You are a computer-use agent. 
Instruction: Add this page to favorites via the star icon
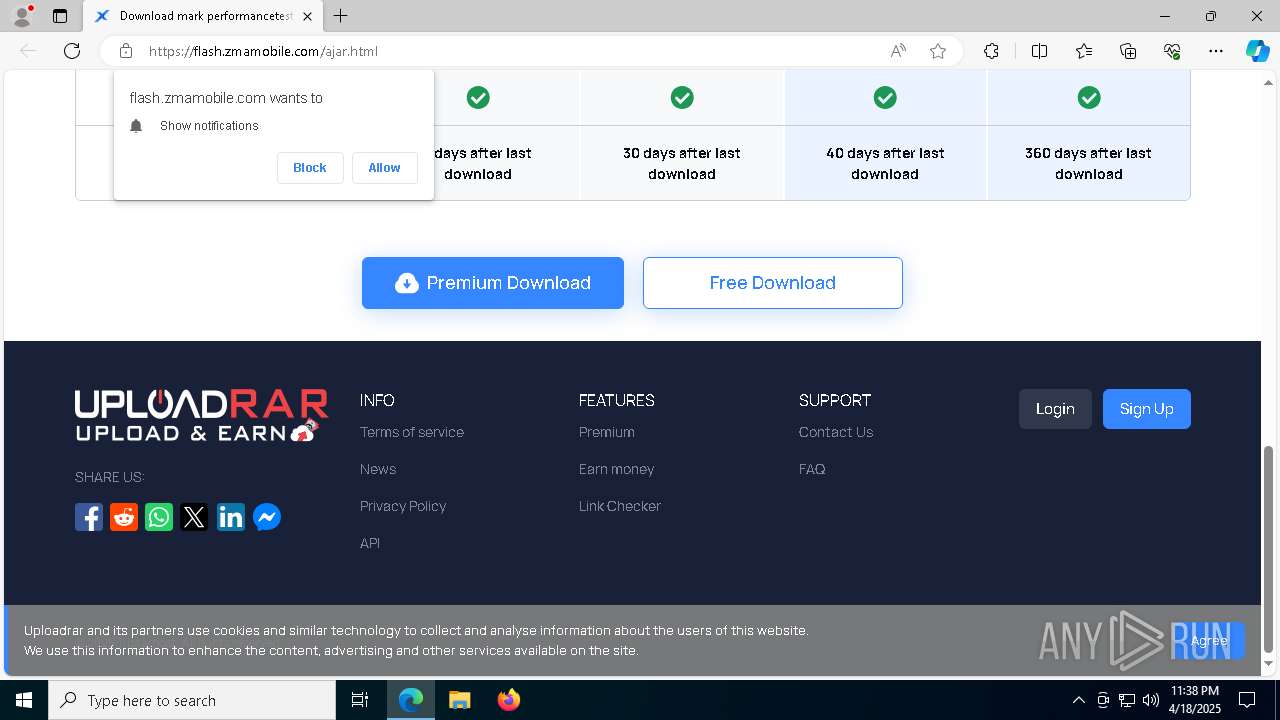[x=938, y=51]
